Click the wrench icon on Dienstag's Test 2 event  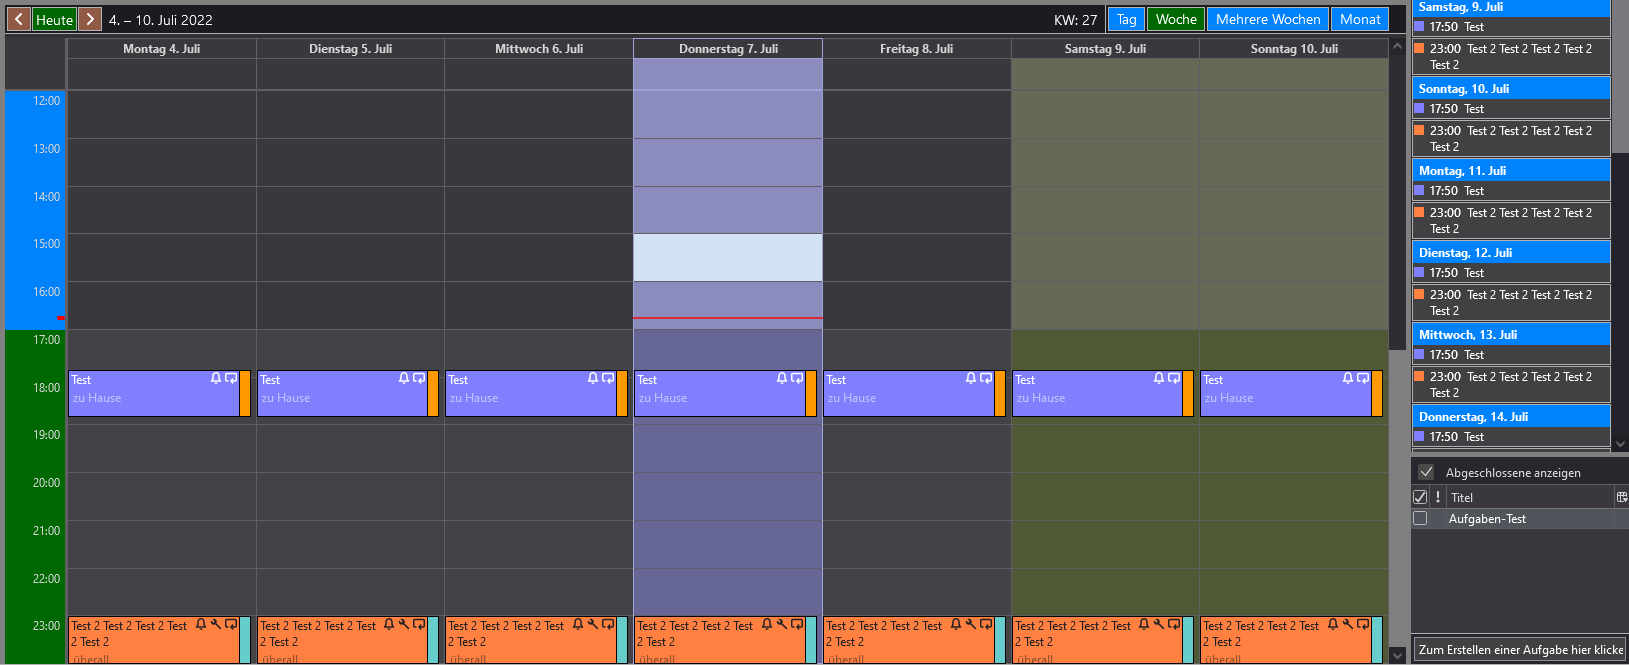click(404, 625)
